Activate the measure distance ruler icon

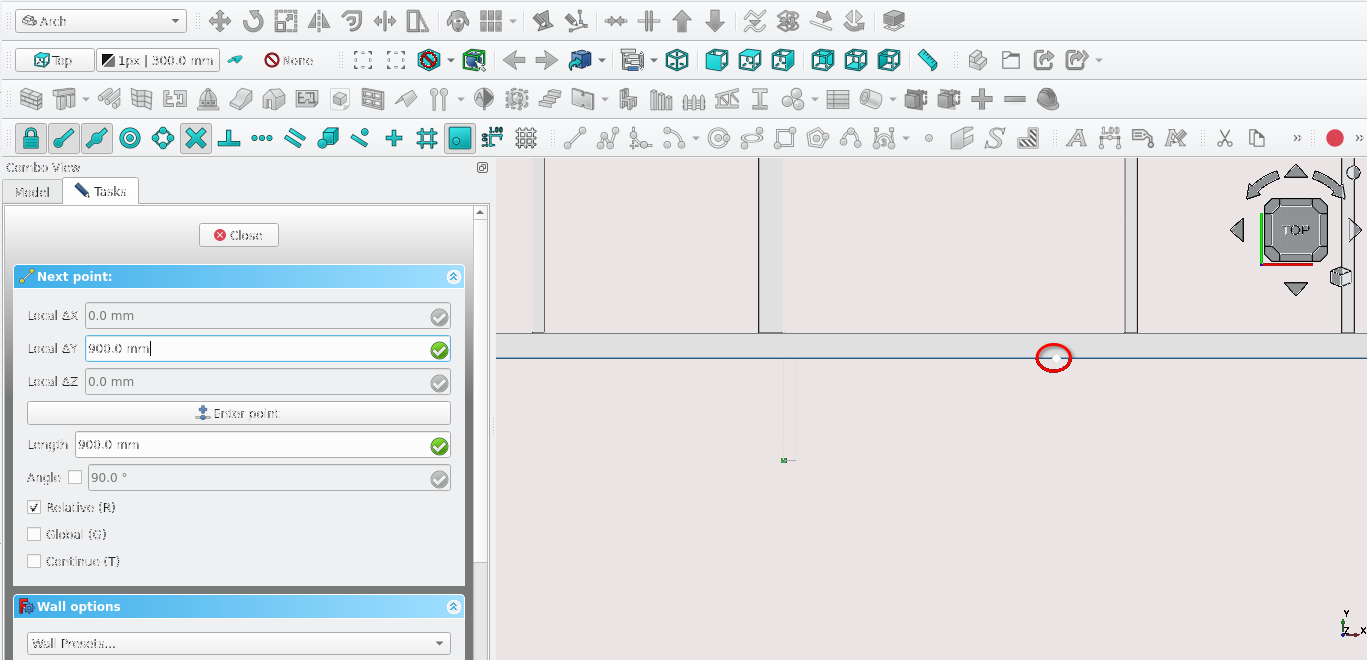(927, 60)
